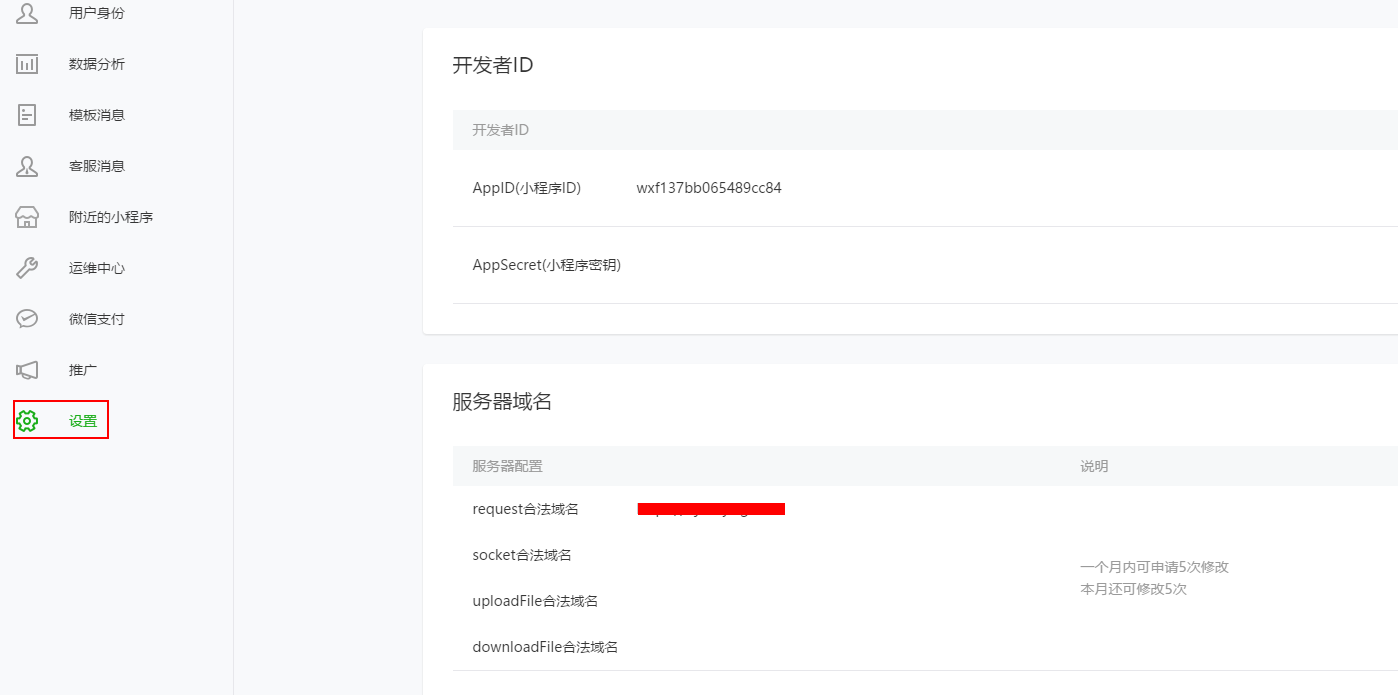Click the 服务器配置 column header

(508, 466)
